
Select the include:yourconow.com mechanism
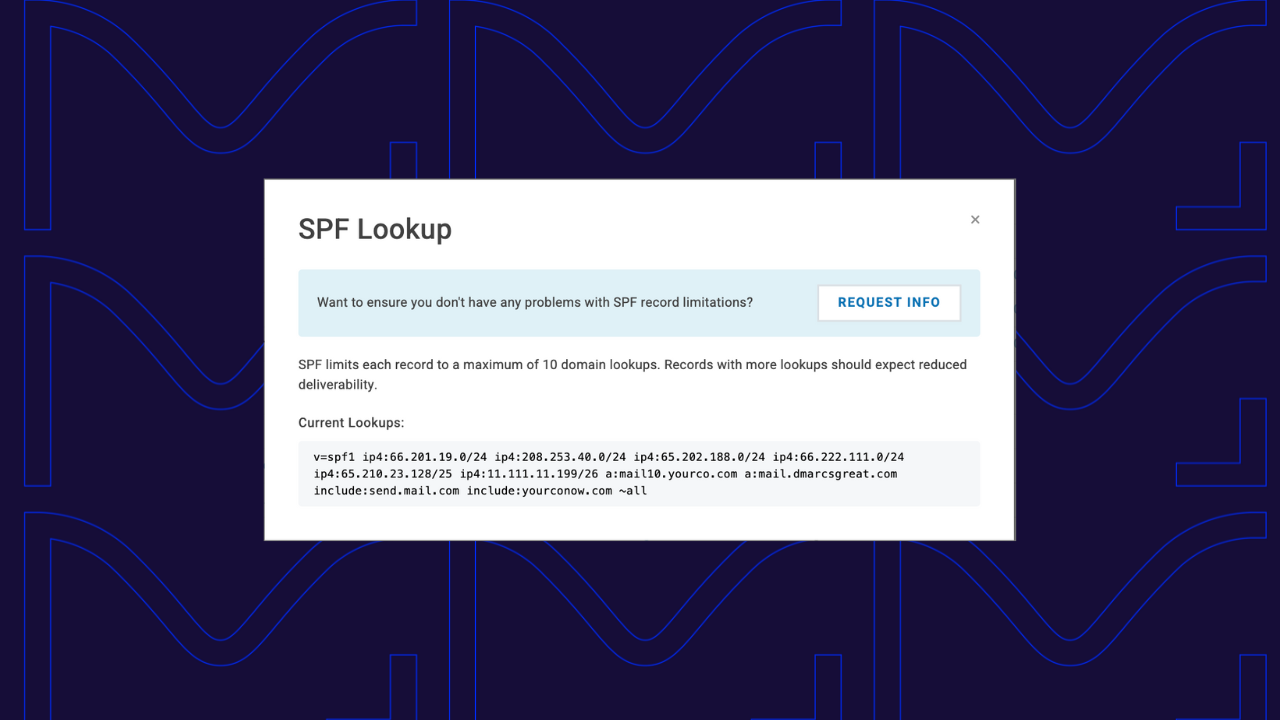pyautogui.click(x=540, y=490)
